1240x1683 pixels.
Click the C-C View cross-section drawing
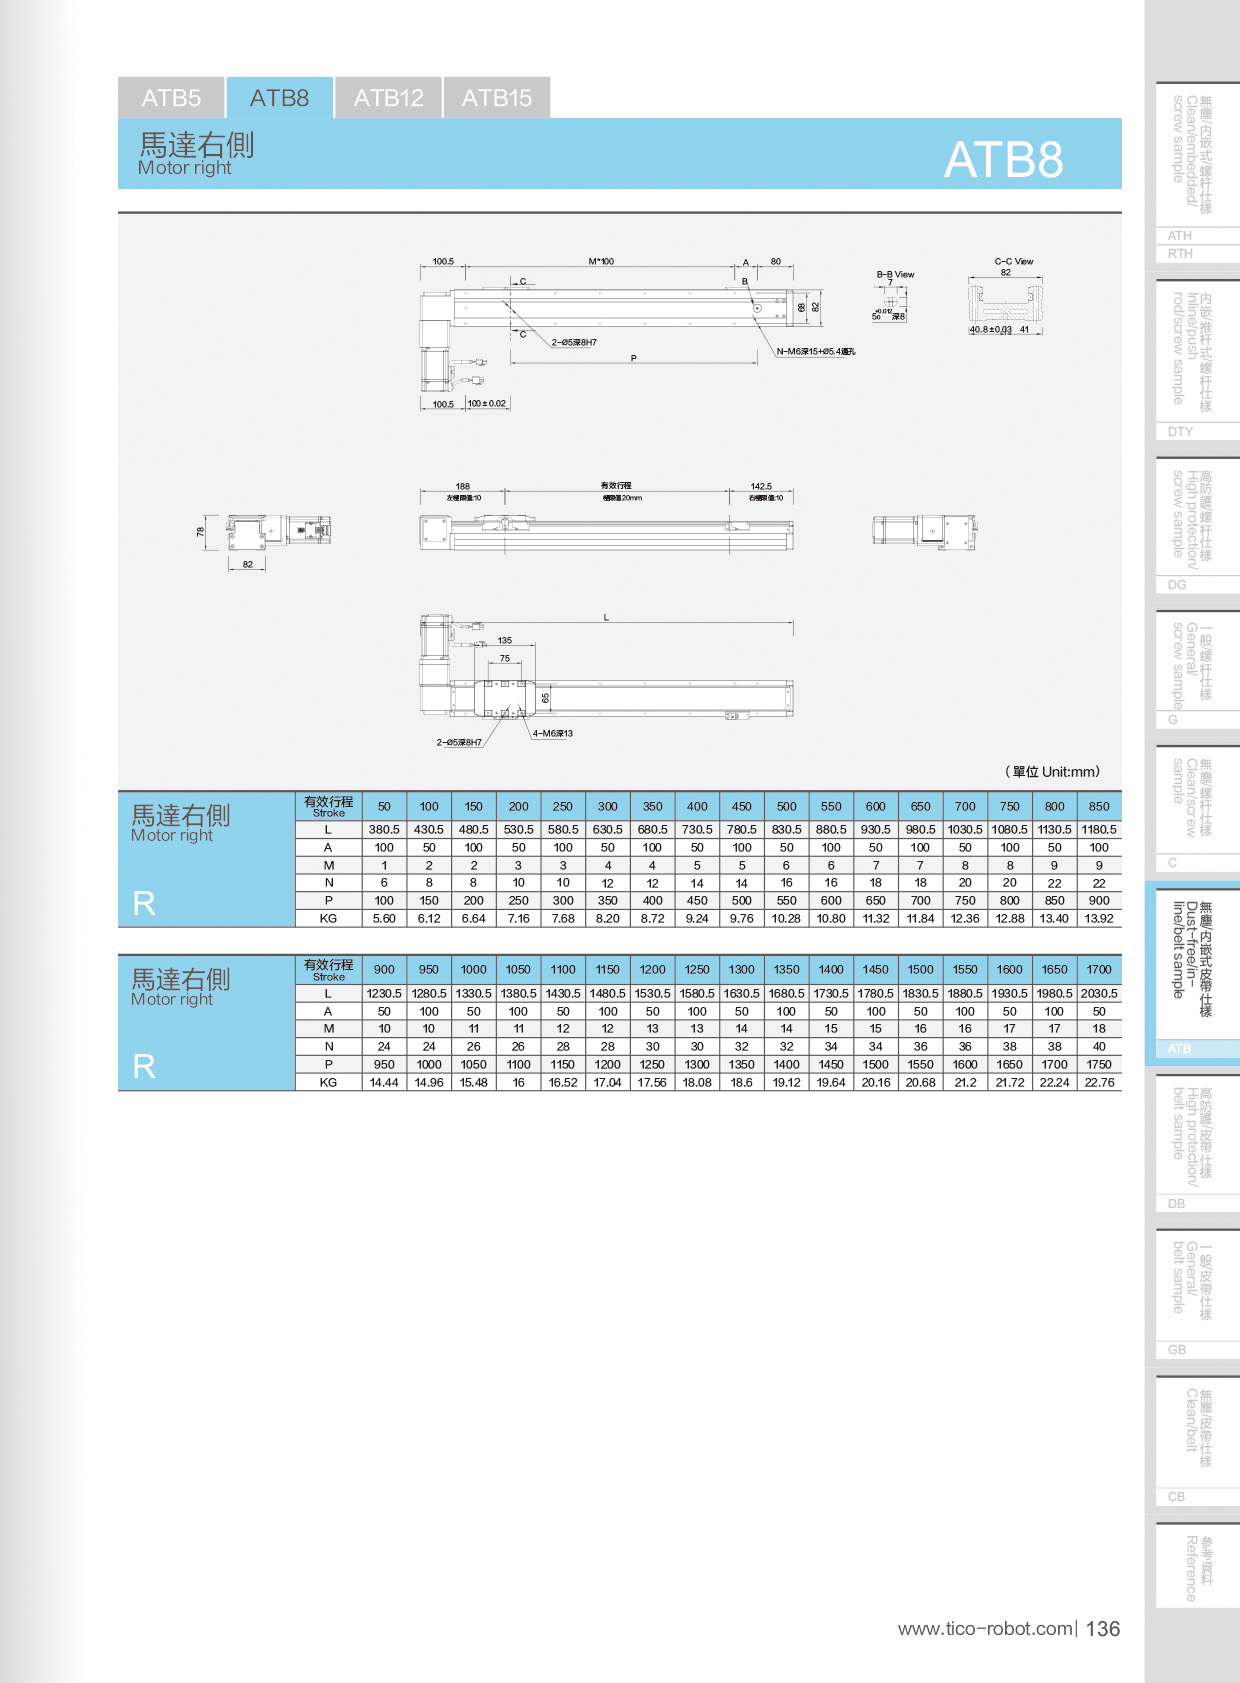point(1005,300)
